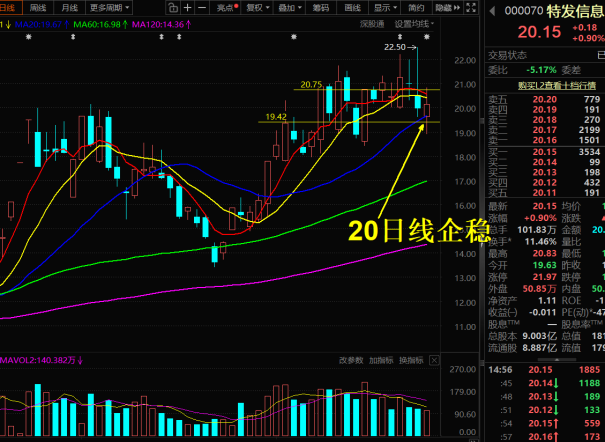Select the 日线 daily period tab

click(8, 7)
